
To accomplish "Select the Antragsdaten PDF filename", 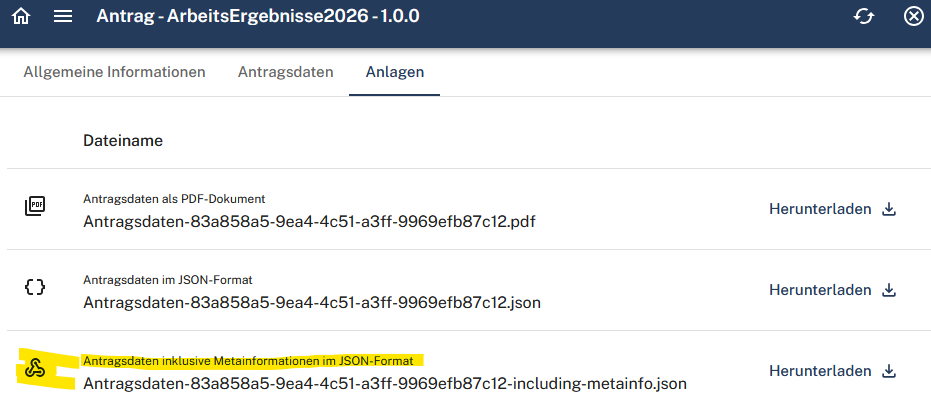I will click(309, 222).
